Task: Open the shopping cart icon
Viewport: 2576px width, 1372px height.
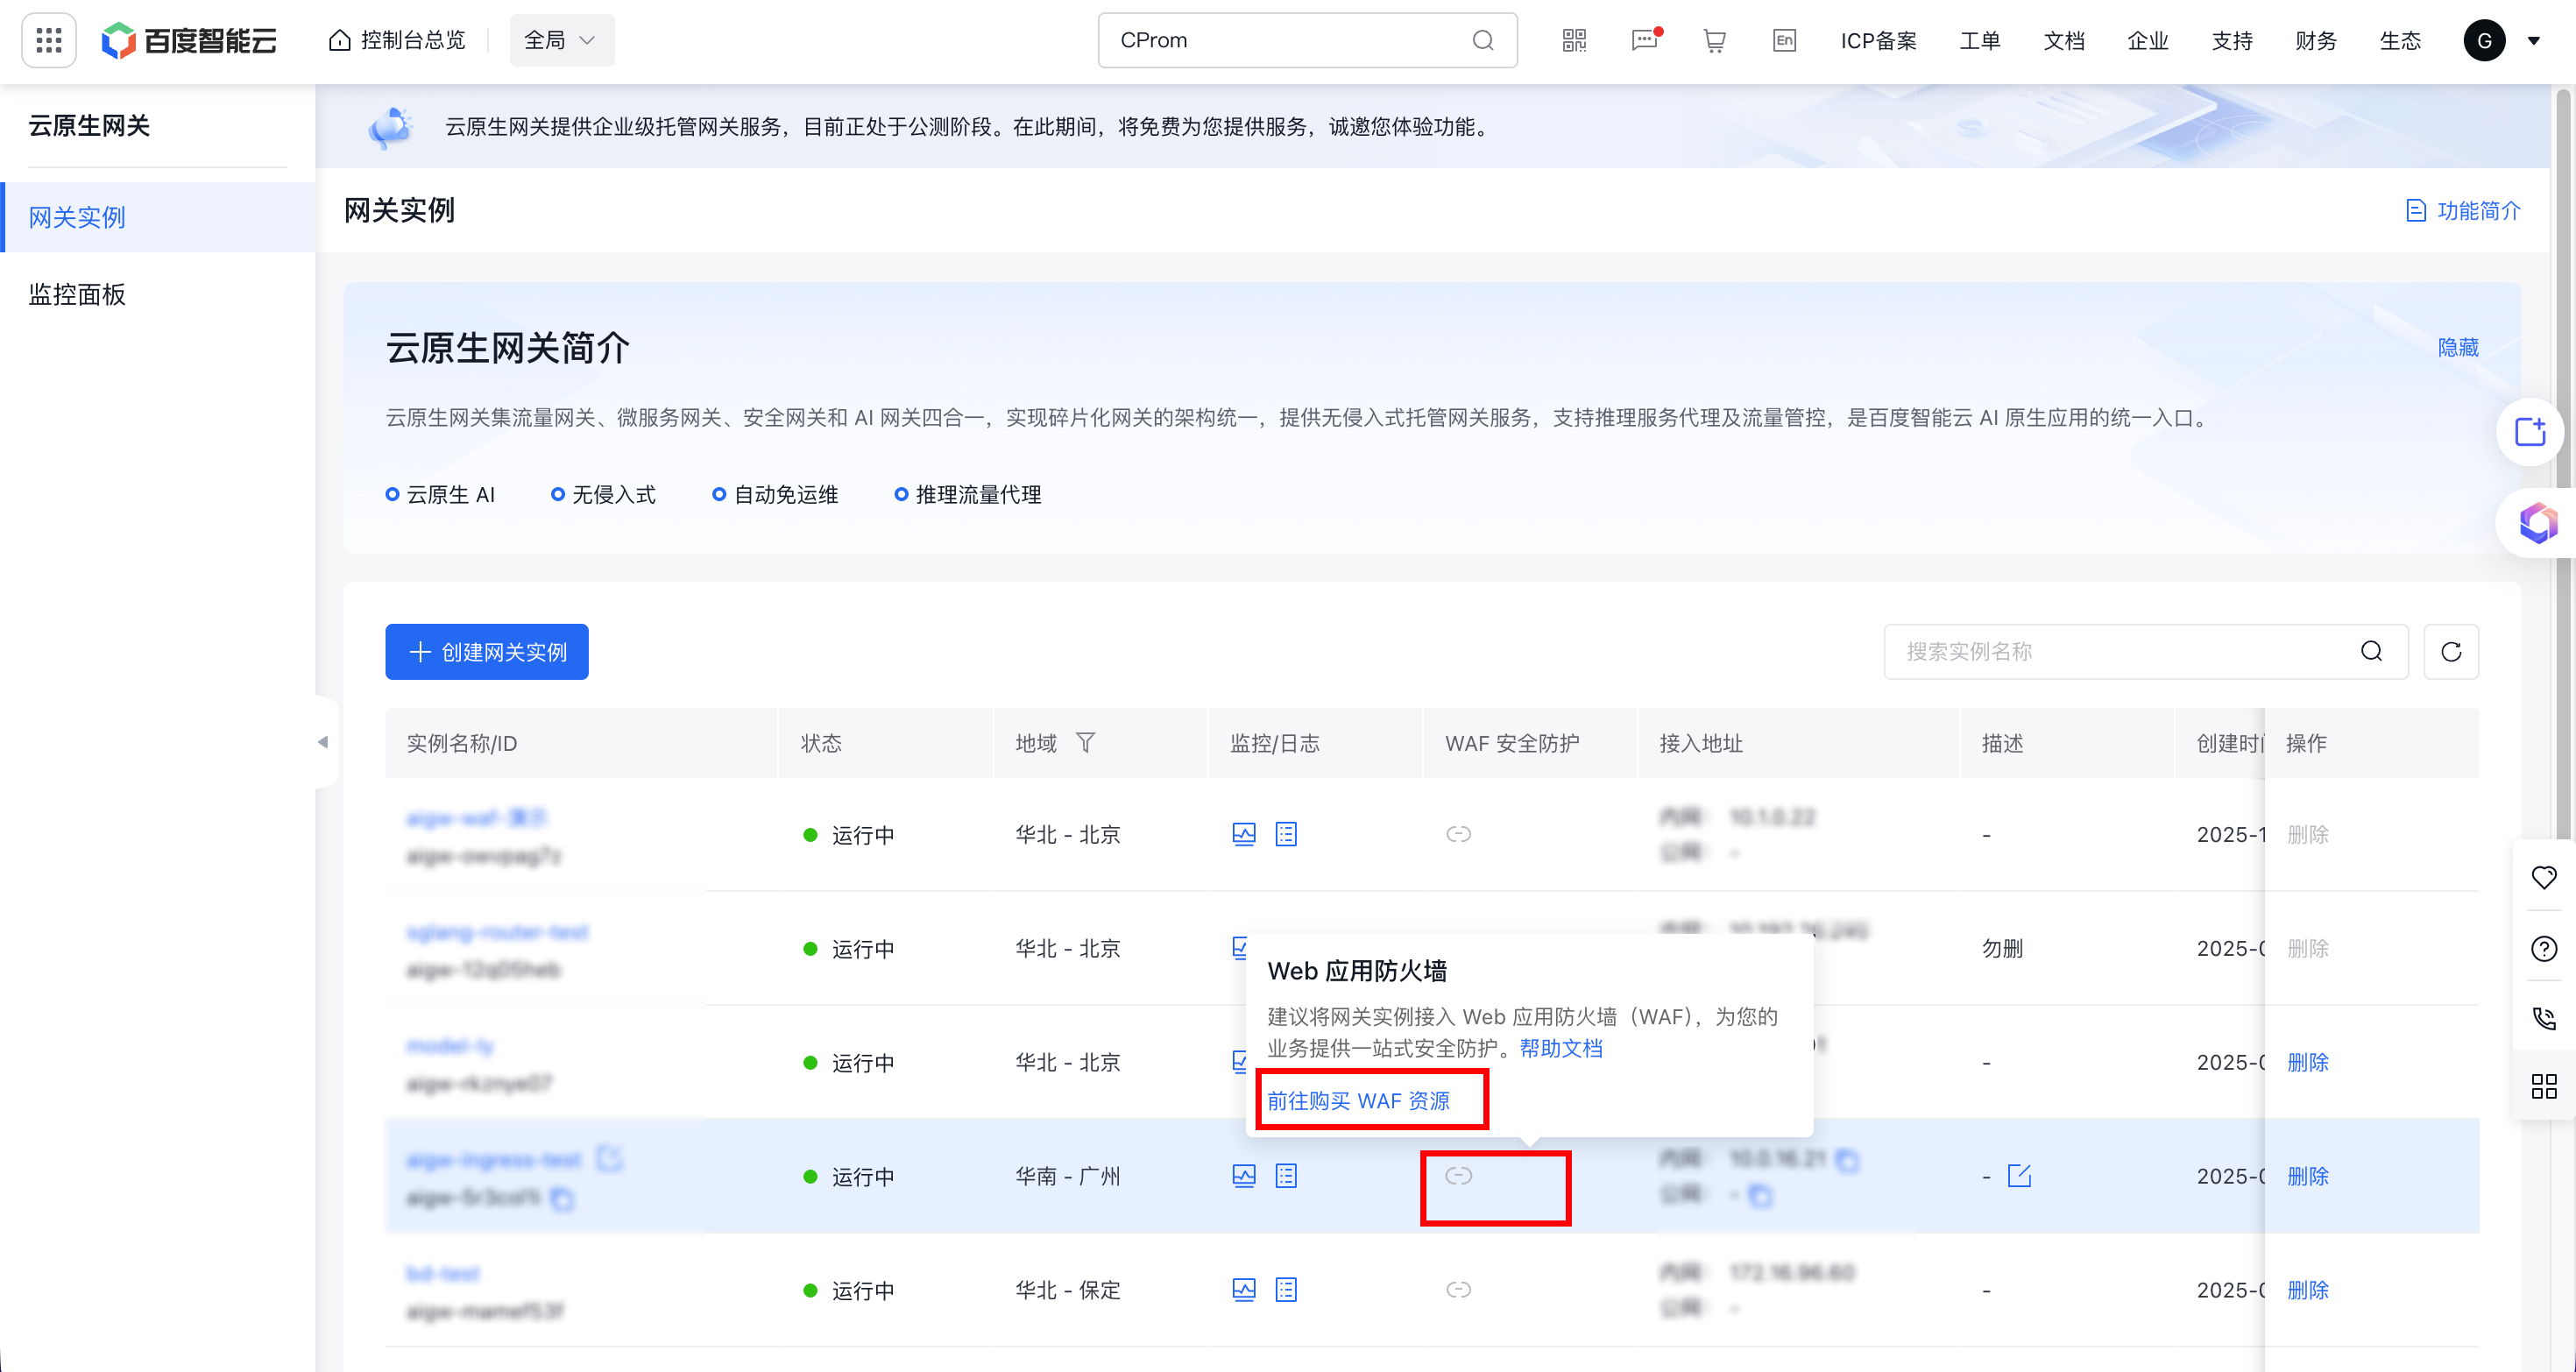Action: [x=1714, y=41]
